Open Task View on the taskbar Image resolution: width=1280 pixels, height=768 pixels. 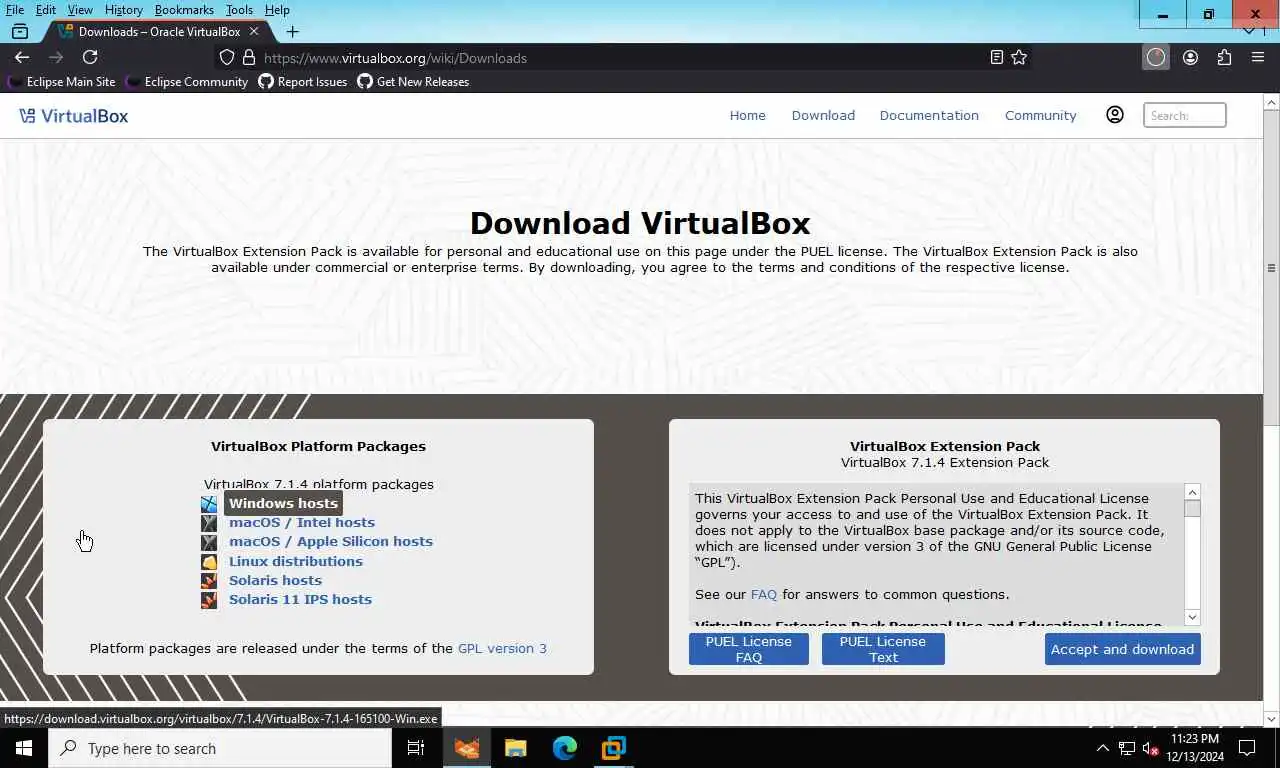[x=416, y=748]
